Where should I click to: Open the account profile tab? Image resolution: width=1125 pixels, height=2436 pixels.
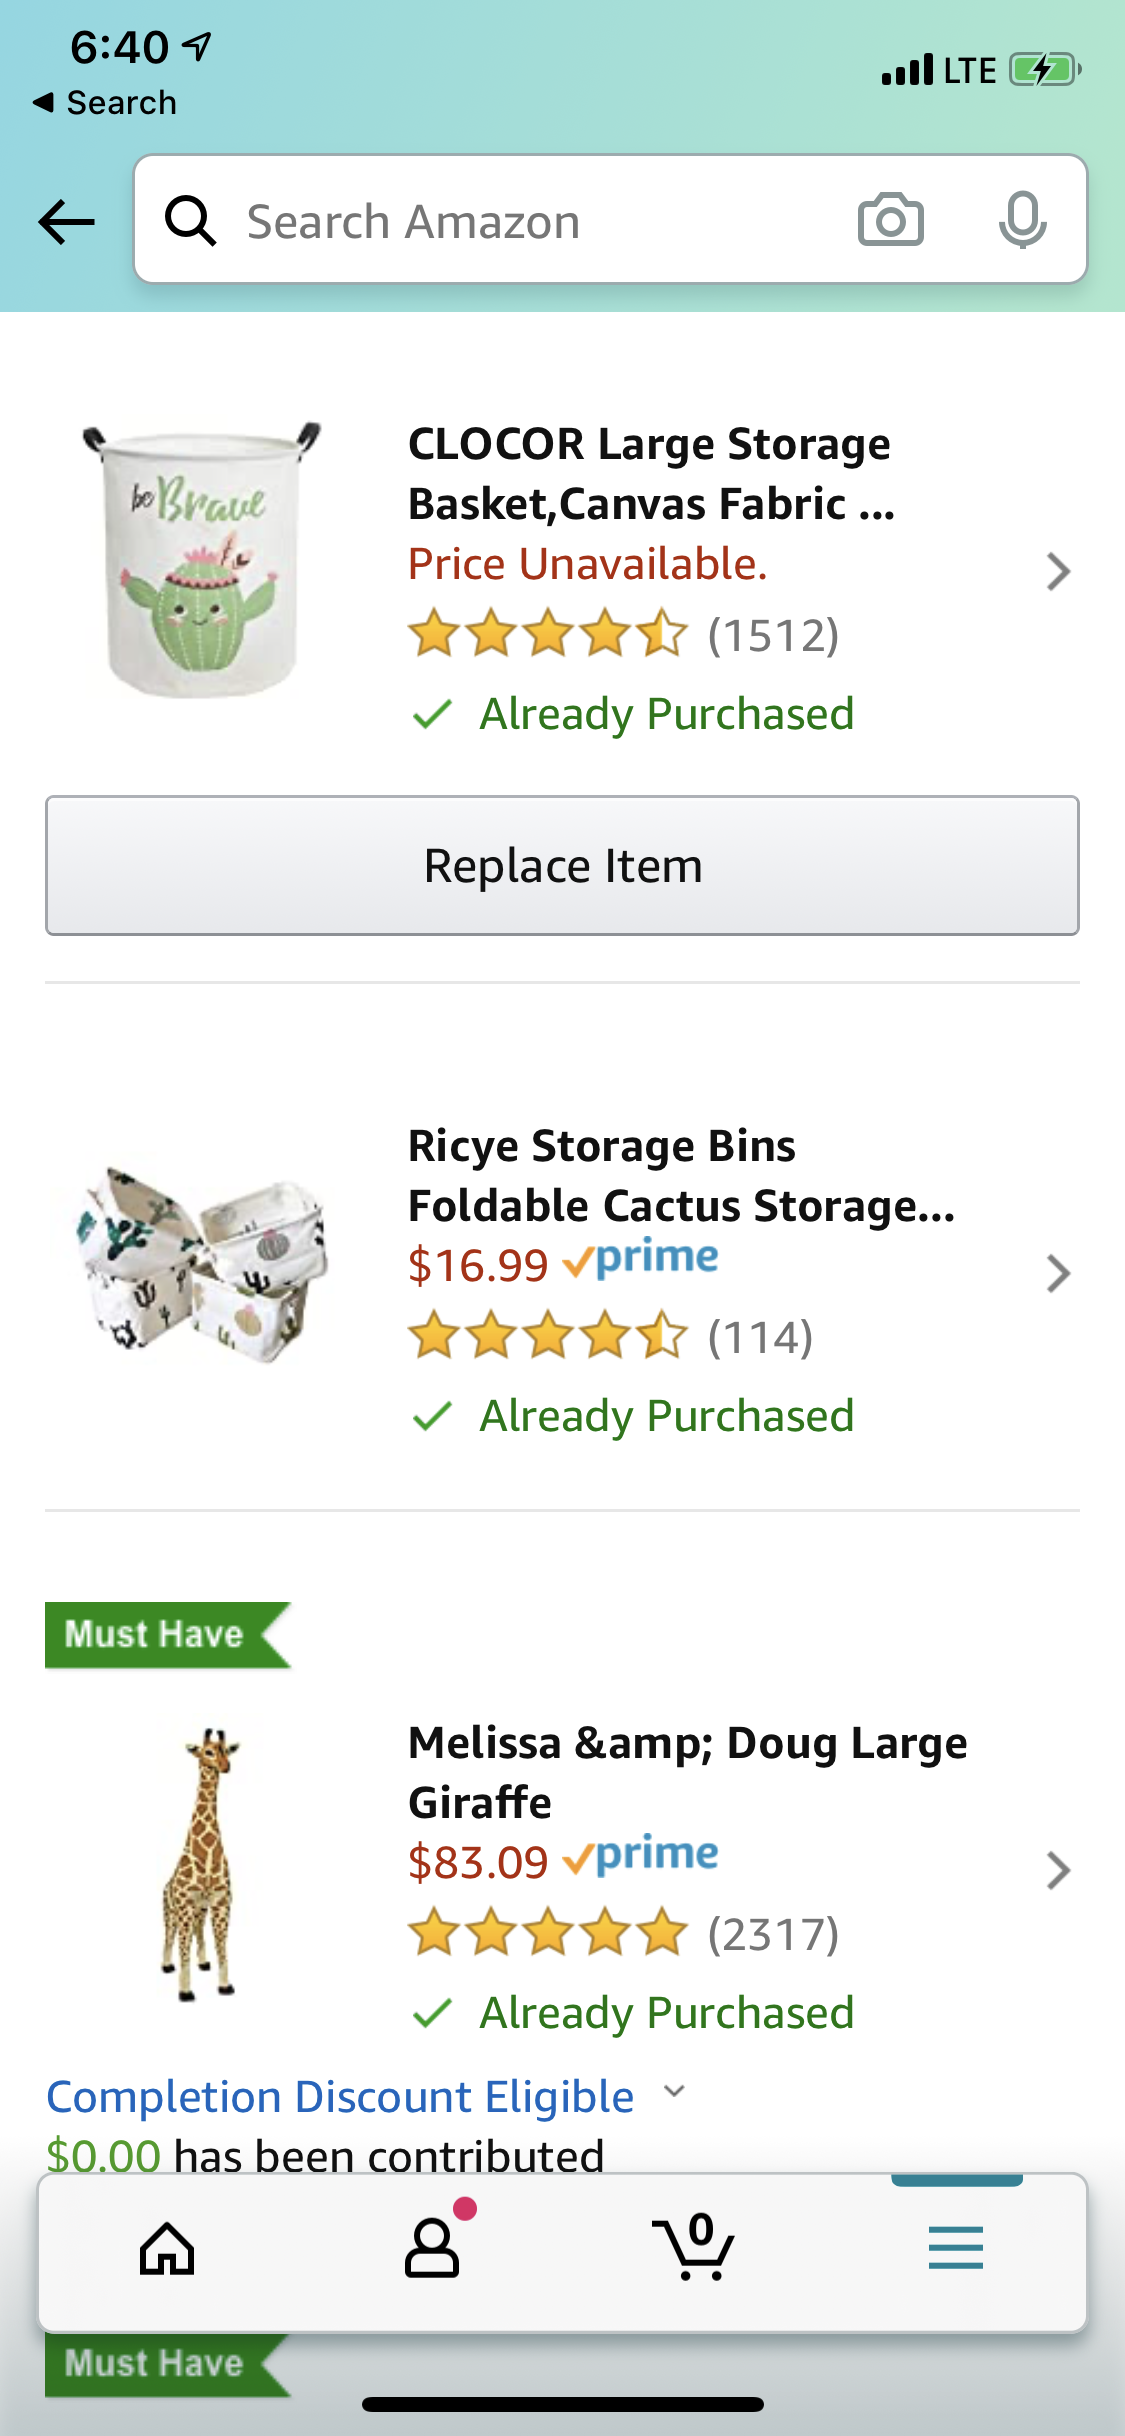(432, 2250)
